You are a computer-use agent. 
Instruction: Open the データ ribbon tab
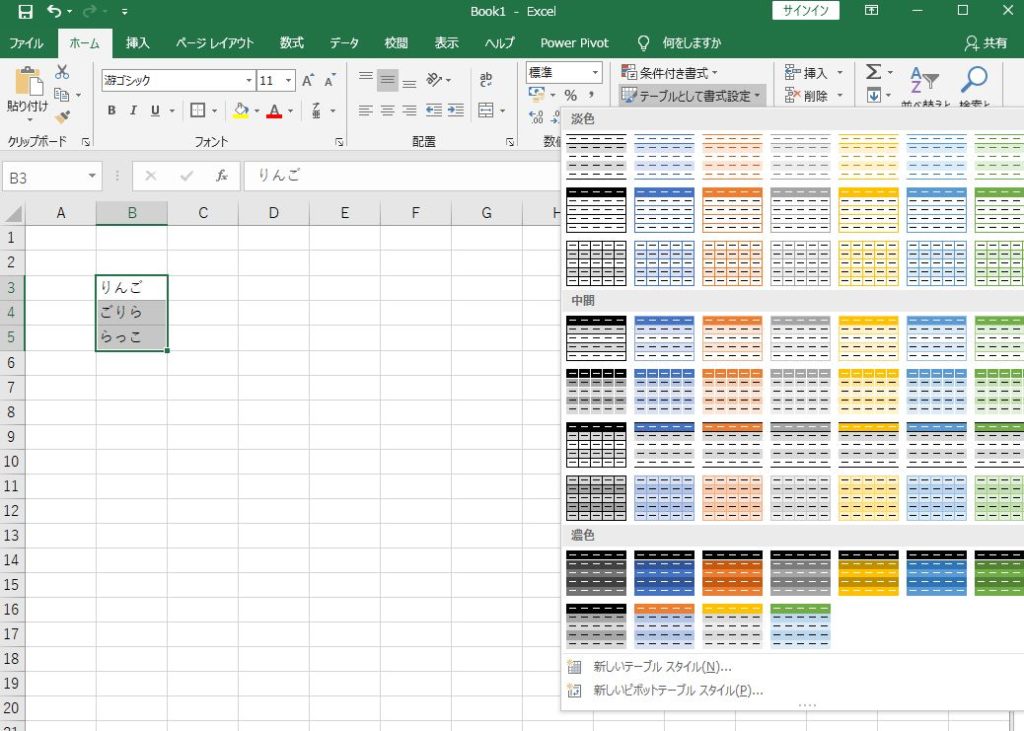(344, 43)
